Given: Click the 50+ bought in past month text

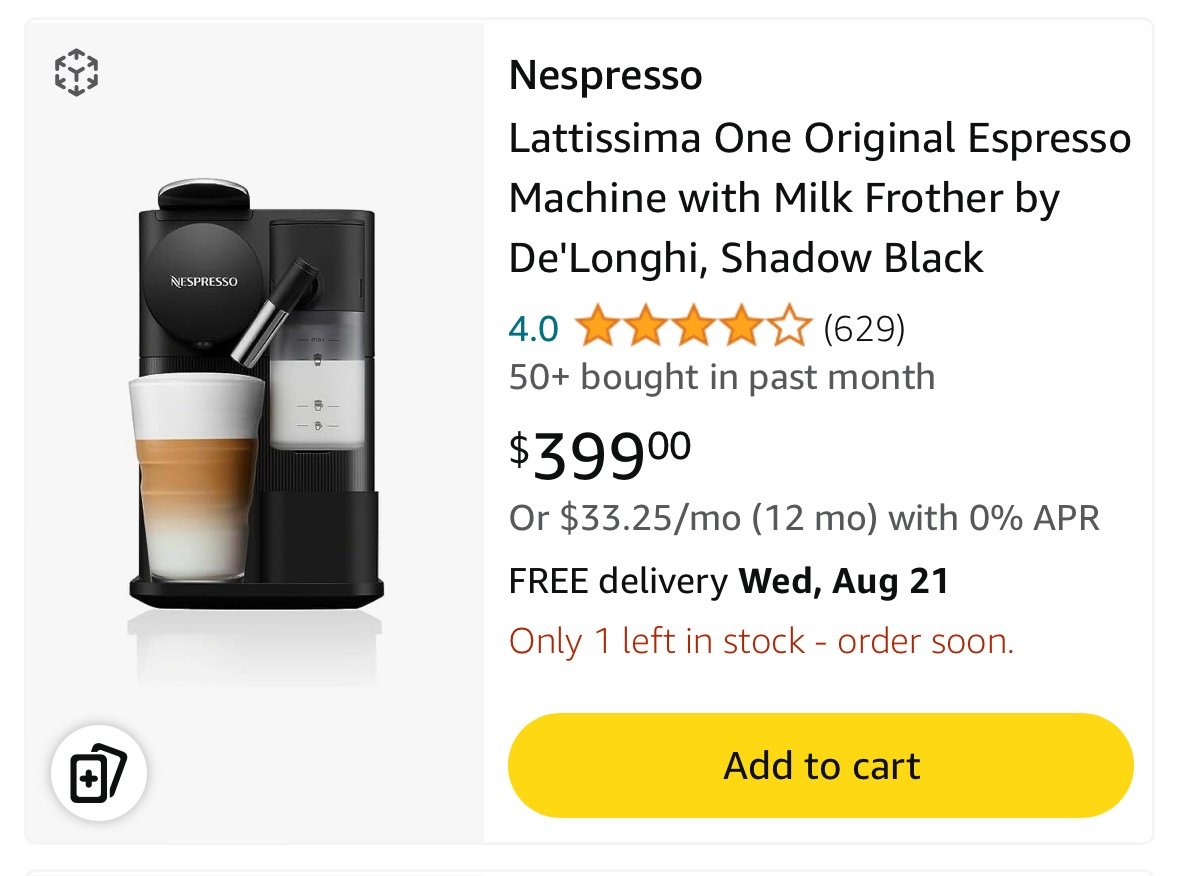Looking at the screenshot, I should (722, 377).
